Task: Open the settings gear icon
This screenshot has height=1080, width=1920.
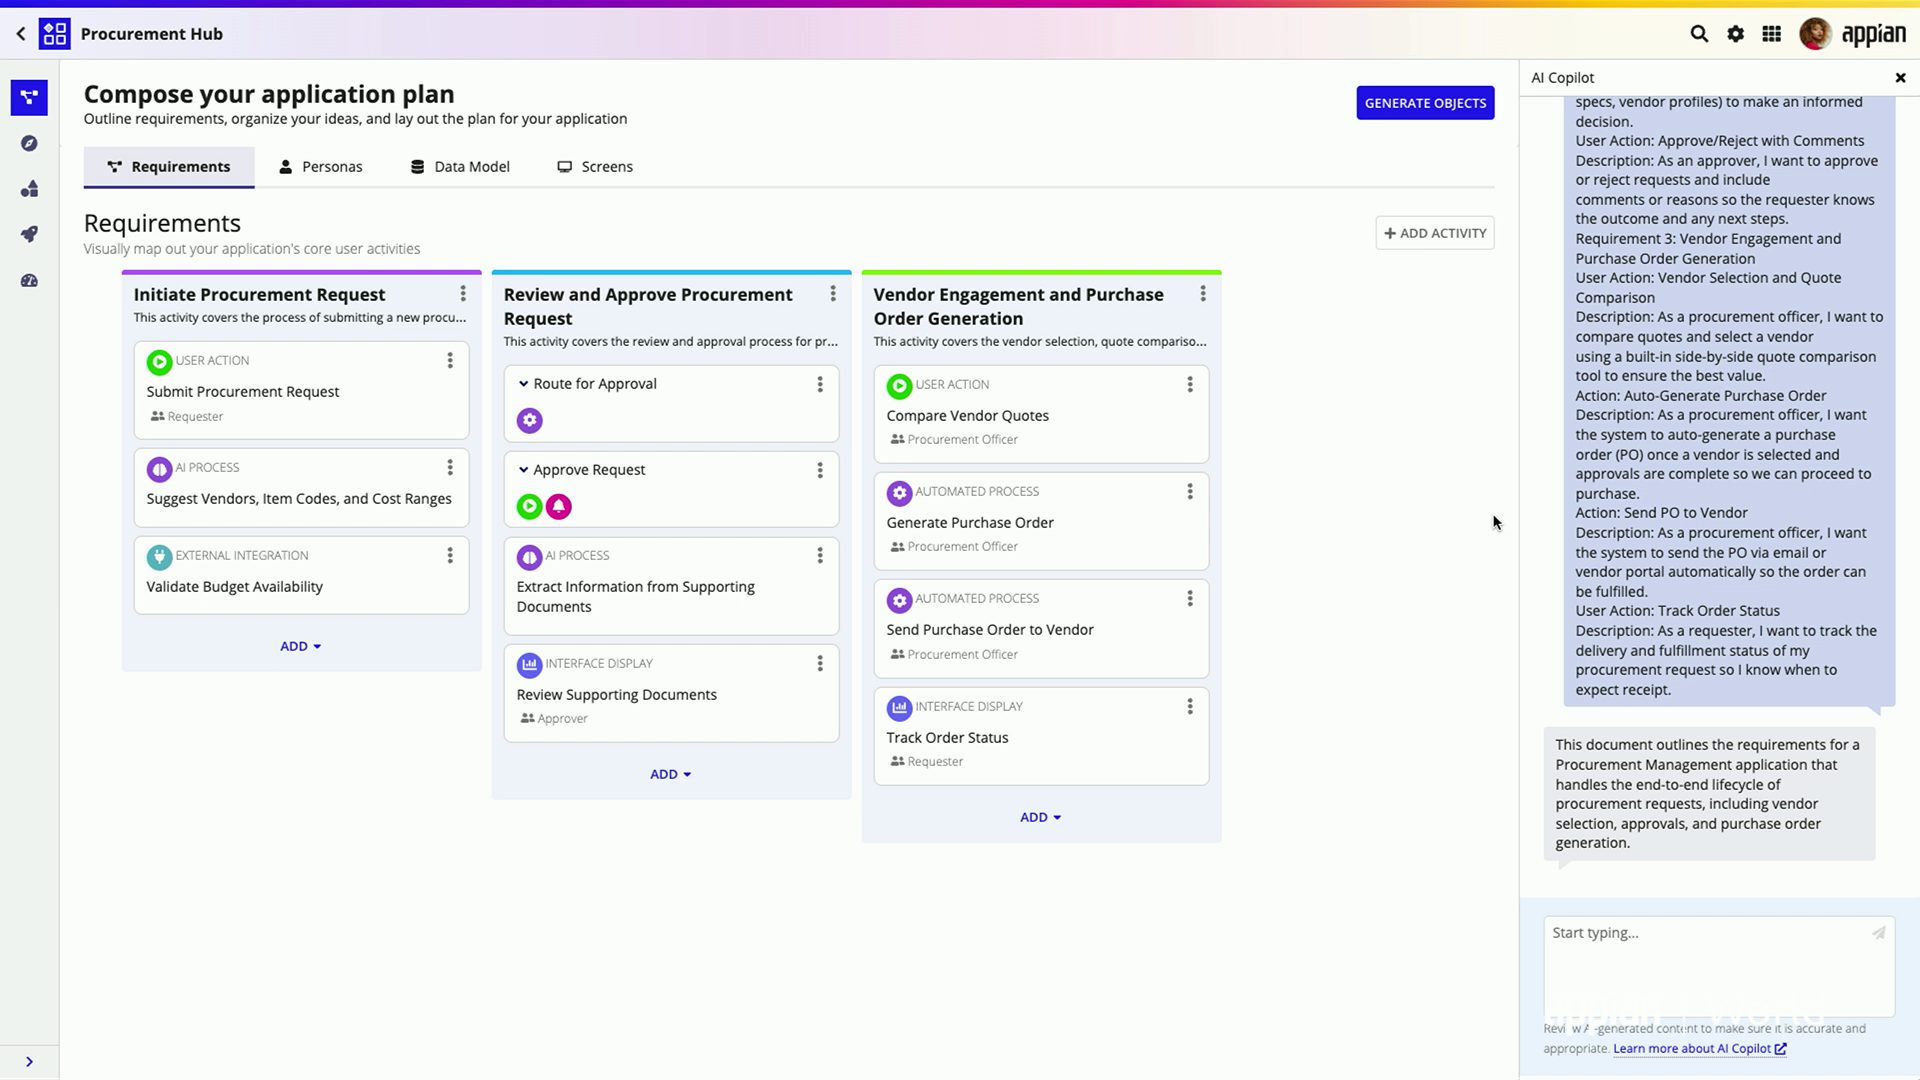Action: 1735,34
